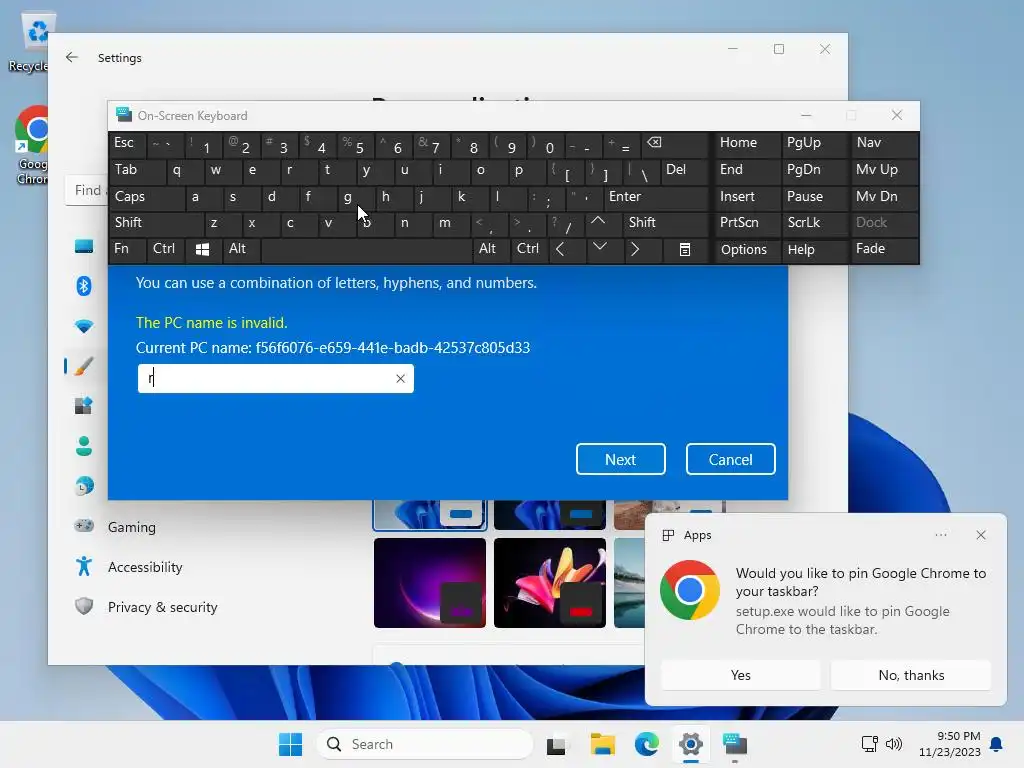The width and height of the screenshot is (1024, 768).
Task: Click the taskbar Search box
Action: point(424,744)
